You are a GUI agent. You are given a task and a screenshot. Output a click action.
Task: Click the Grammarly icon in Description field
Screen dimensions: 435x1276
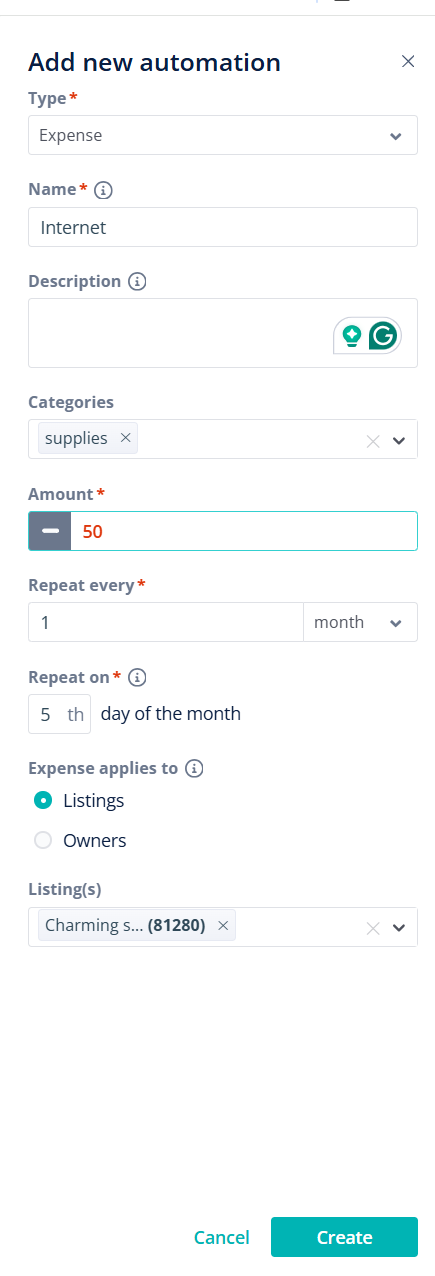pyautogui.click(x=384, y=336)
